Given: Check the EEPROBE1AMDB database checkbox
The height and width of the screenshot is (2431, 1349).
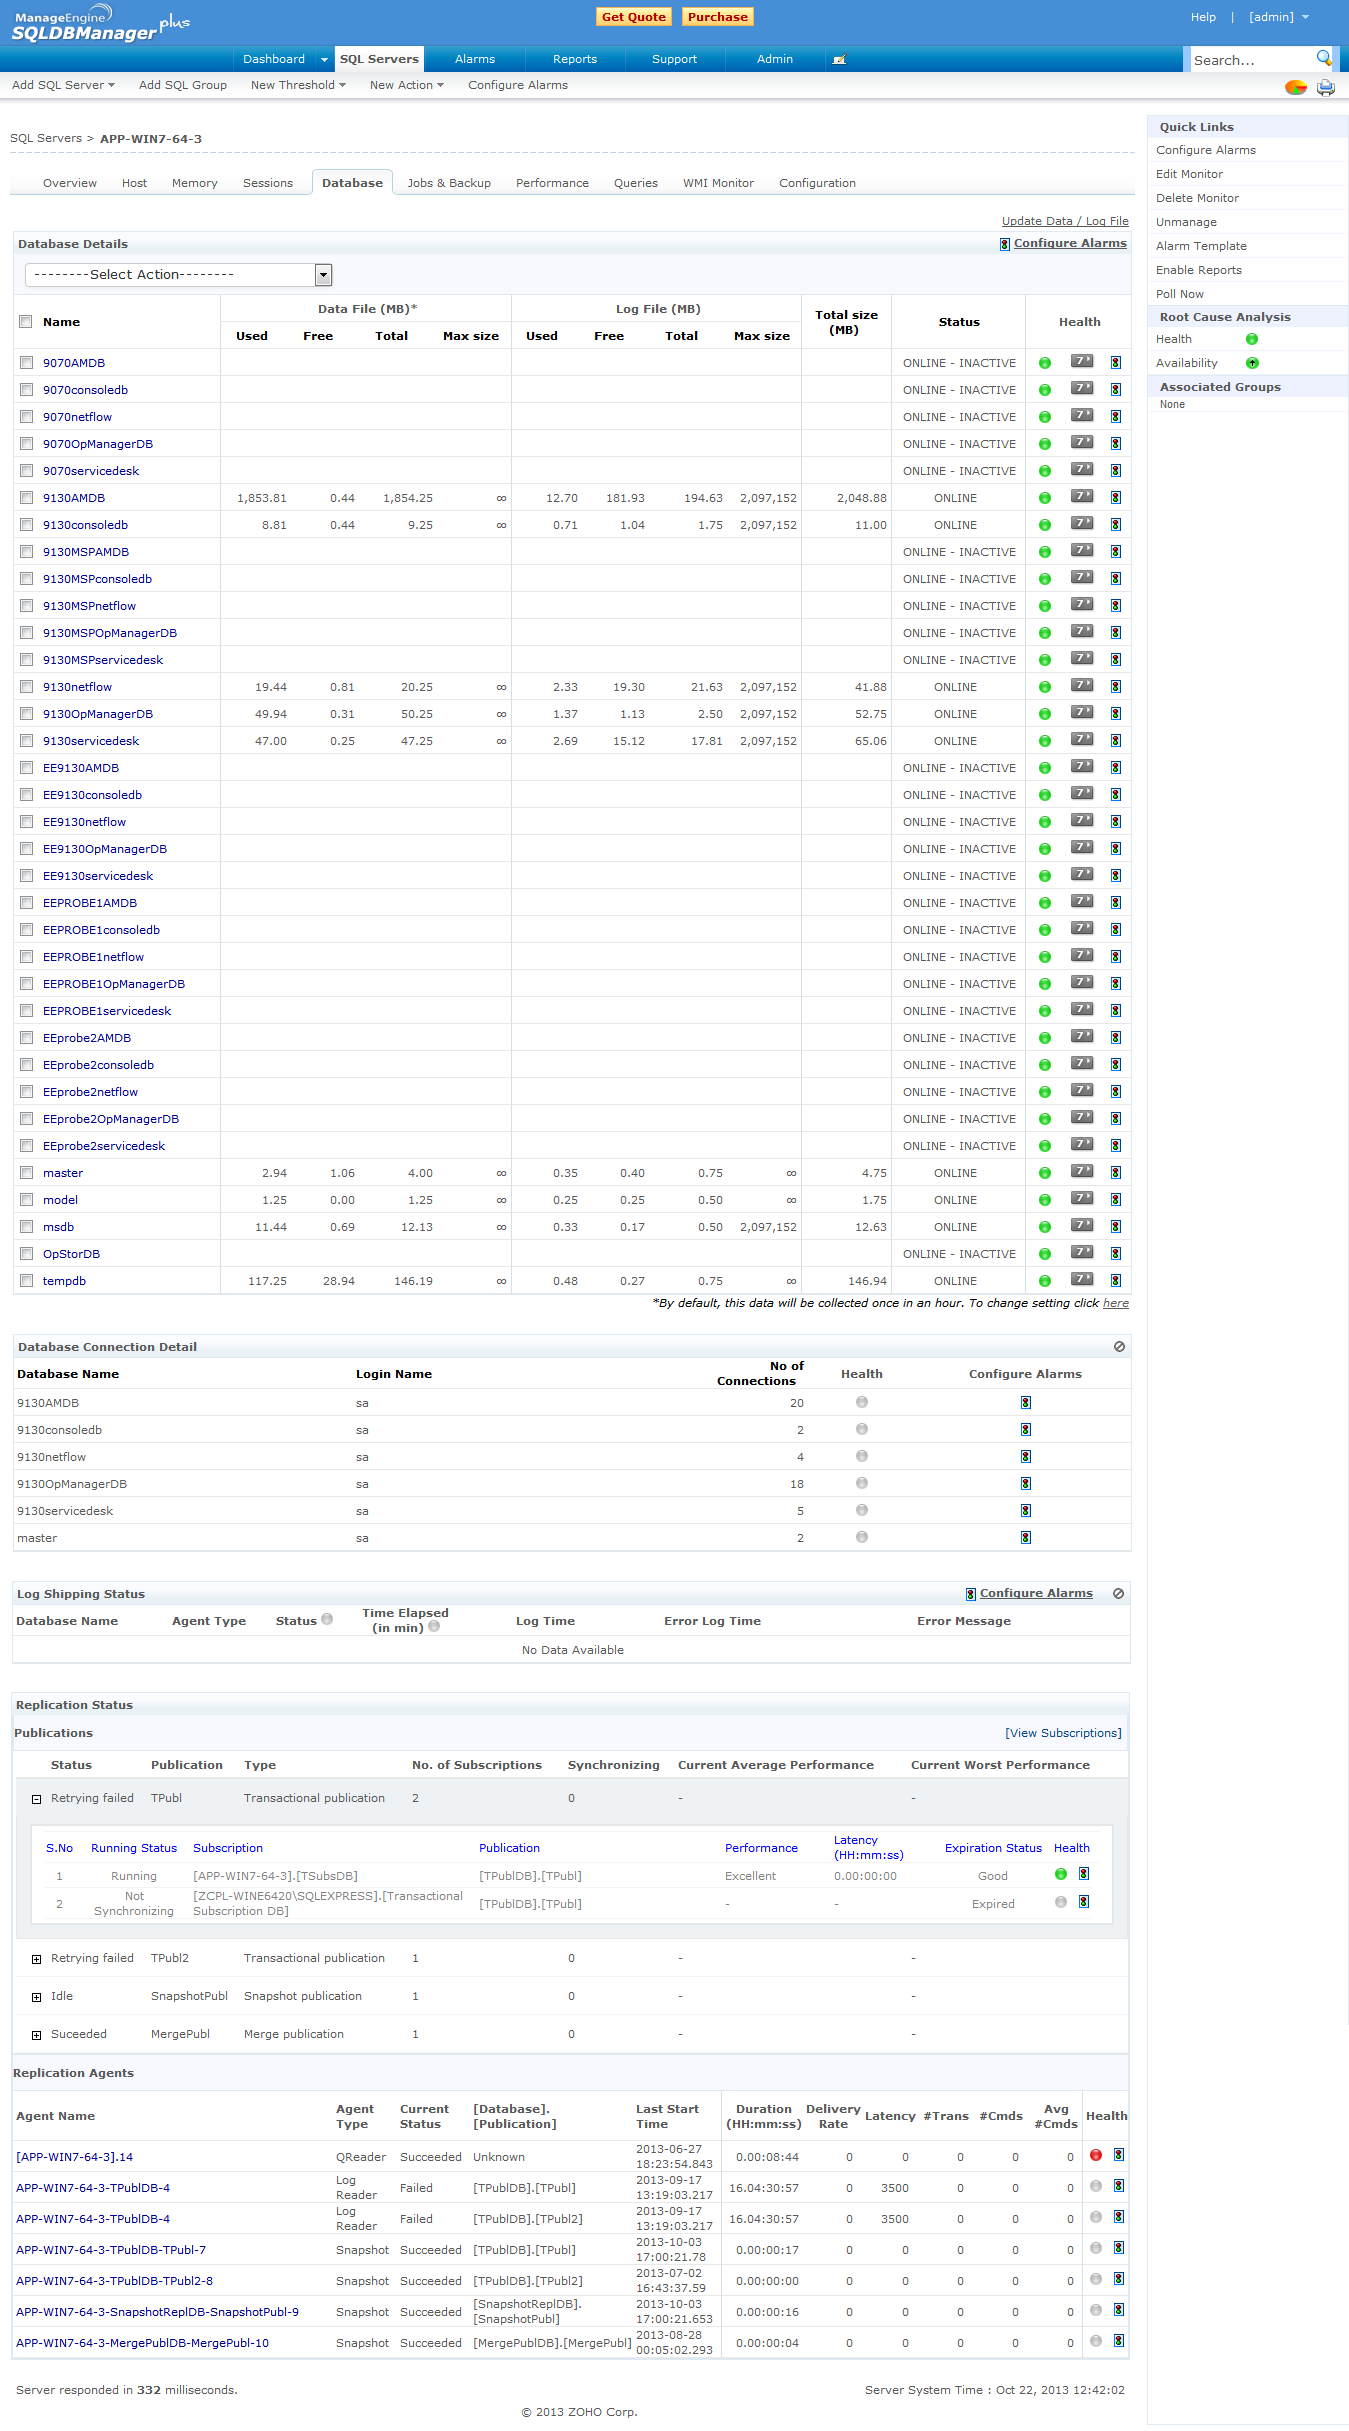Looking at the screenshot, I should pyautogui.click(x=27, y=903).
